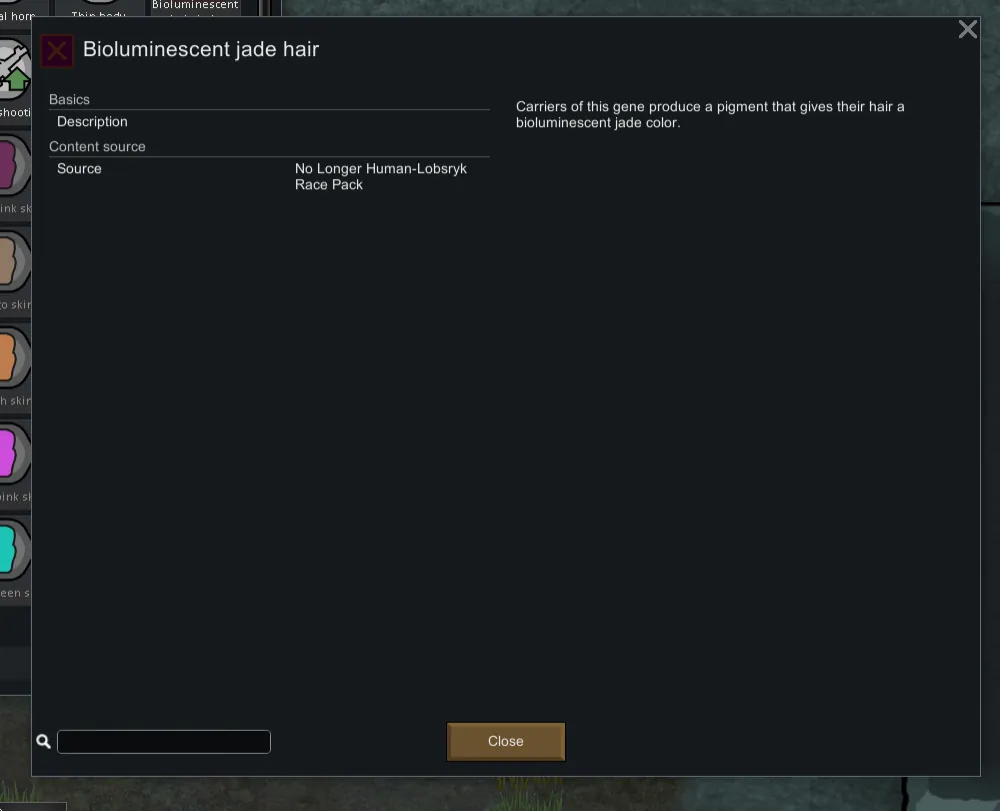The width and height of the screenshot is (1000, 811).
Task: Click the dark red gene icon beside the title
Action: point(57,50)
